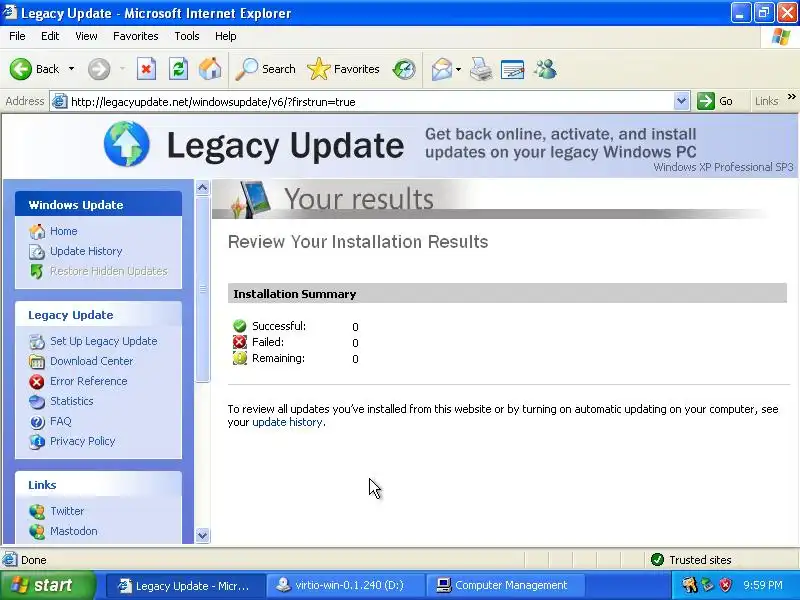Image resolution: width=800 pixels, height=600 pixels.
Task: Click the Set Up Legacy Update icon
Action: pos(37,341)
